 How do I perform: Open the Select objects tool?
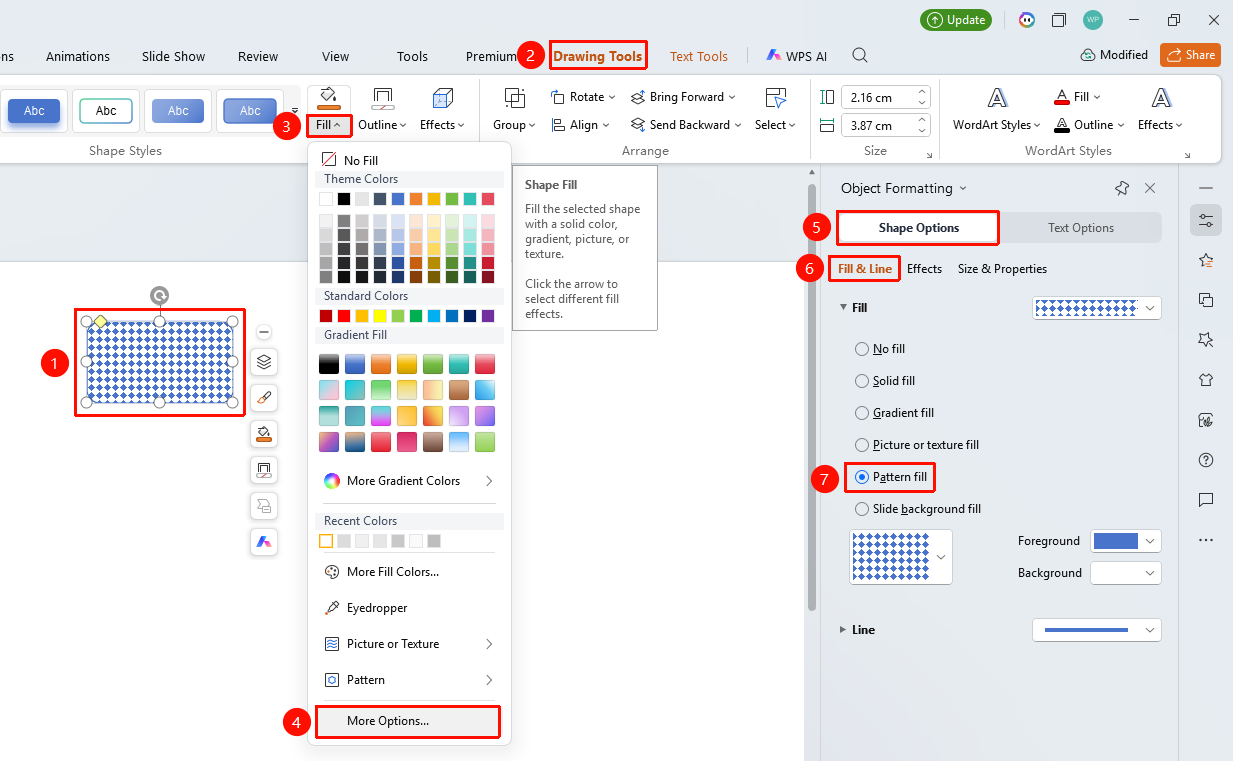coord(775,110)
